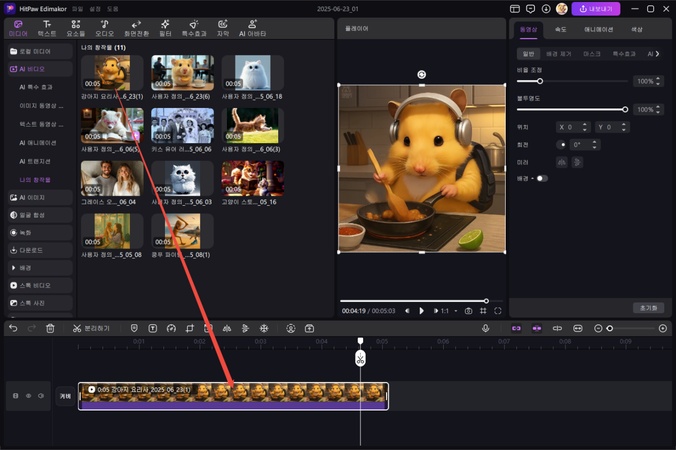
Task: Click the vertical mirror button in properties
Action: [x=577, y=162]
